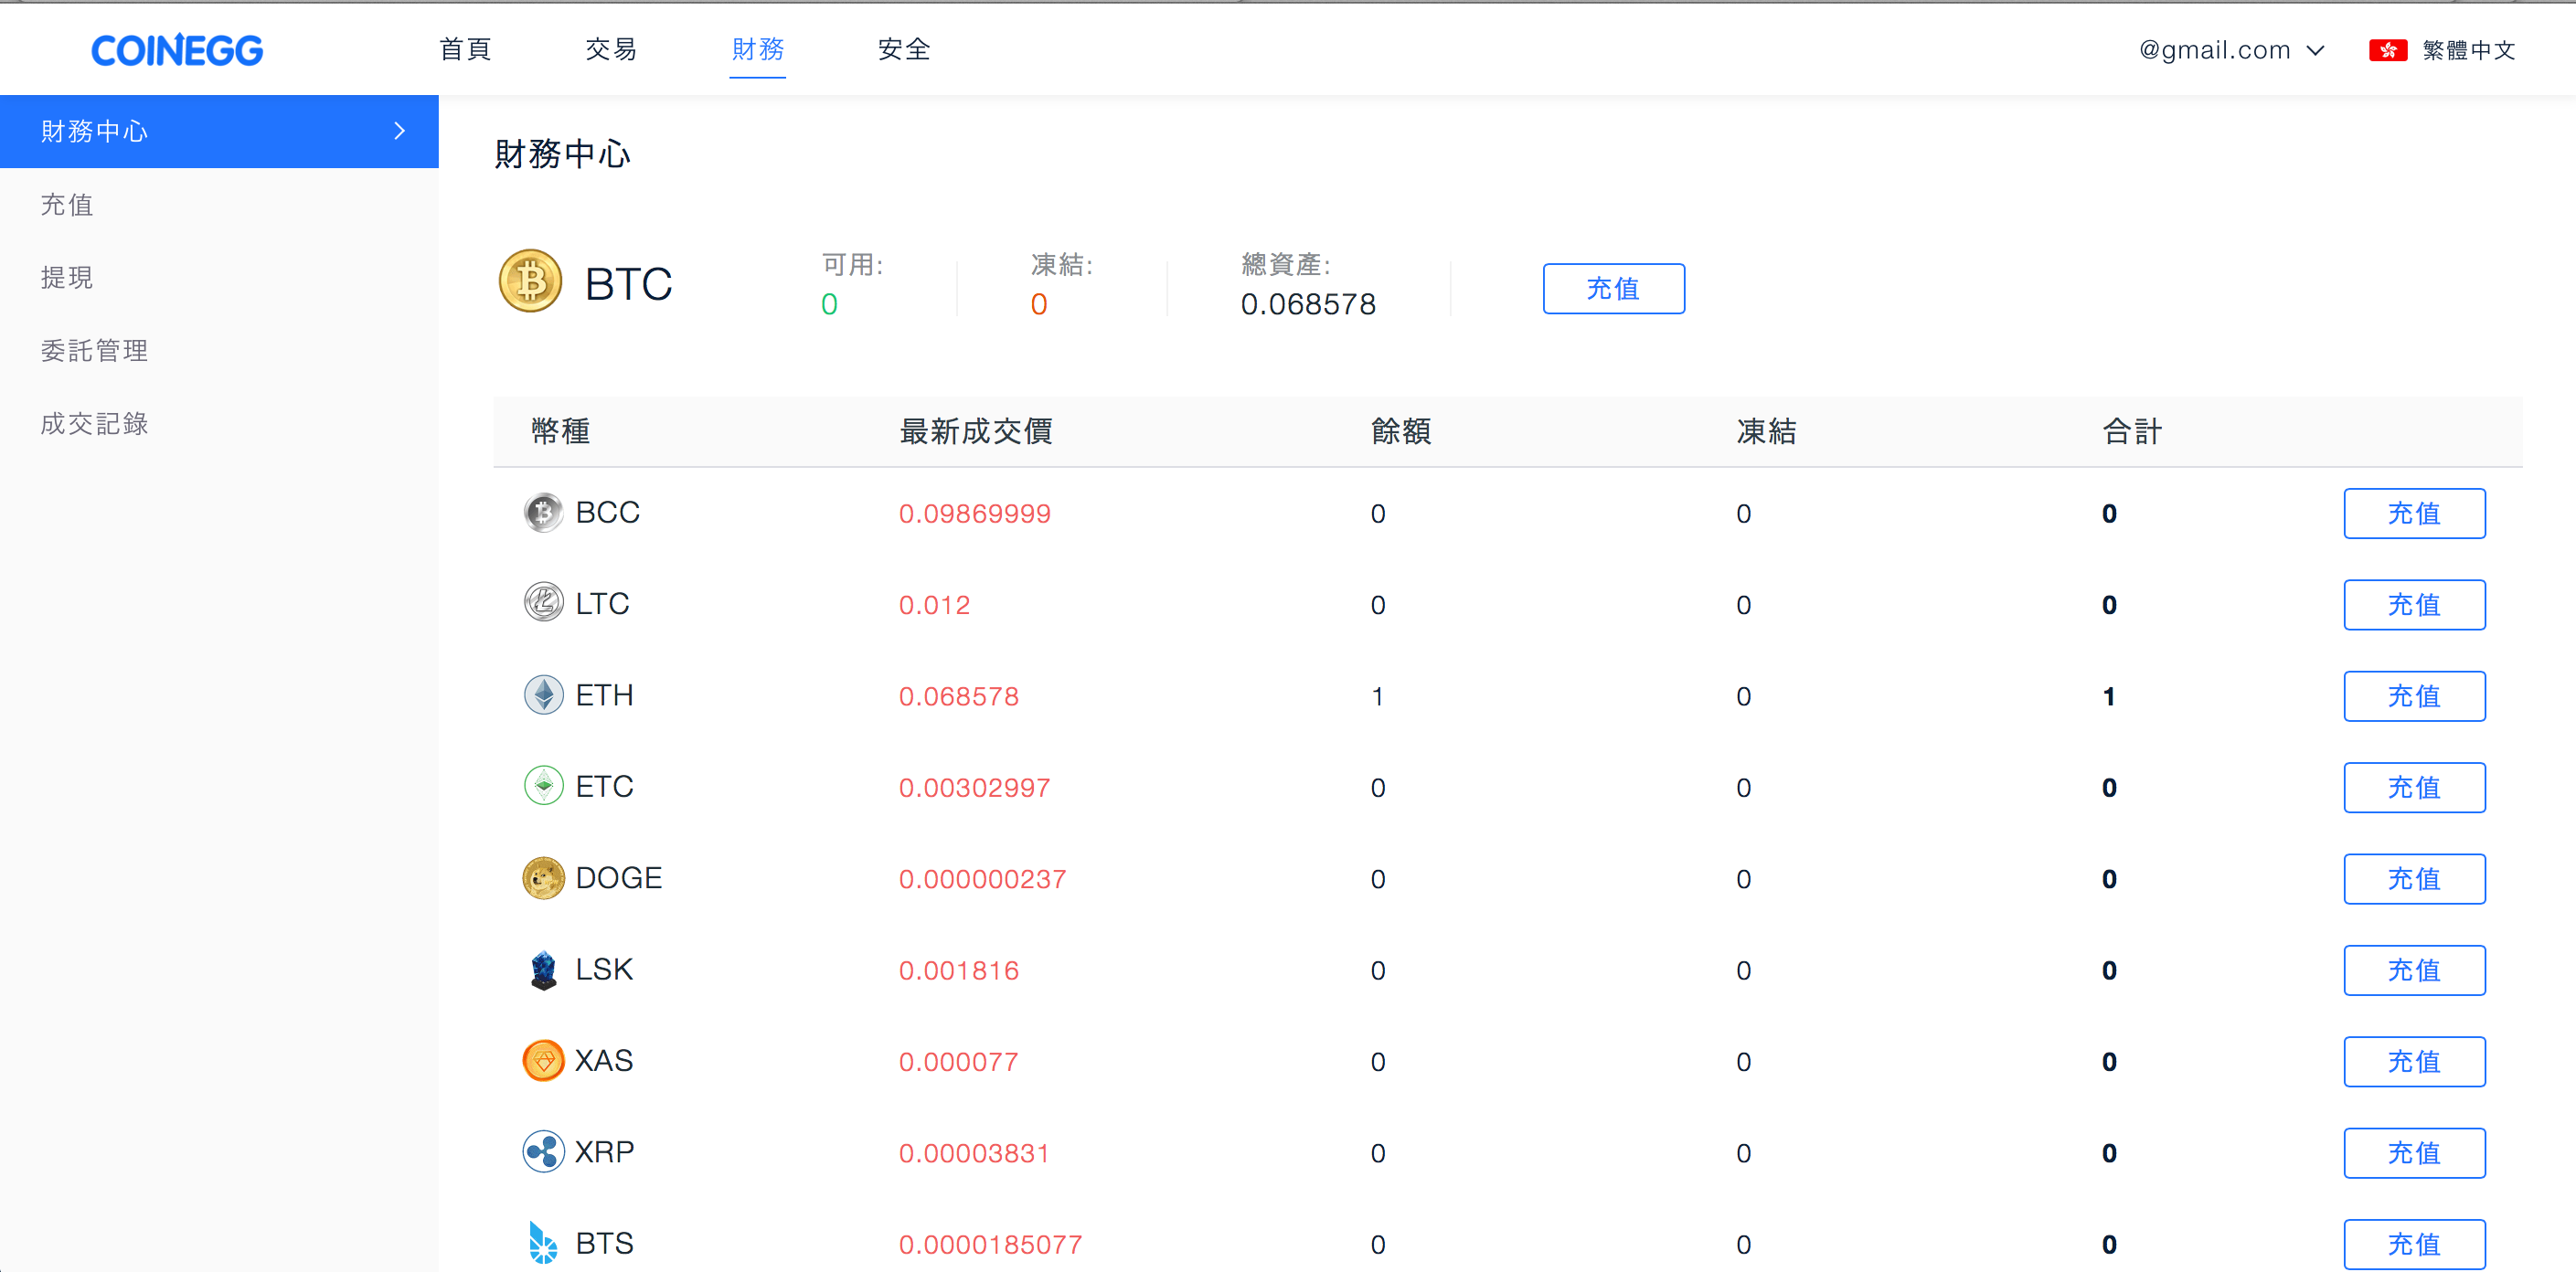This screenshot has height=1272, width=2576.
Task: Click the 合計 column header
Action: pos(2132,431)
